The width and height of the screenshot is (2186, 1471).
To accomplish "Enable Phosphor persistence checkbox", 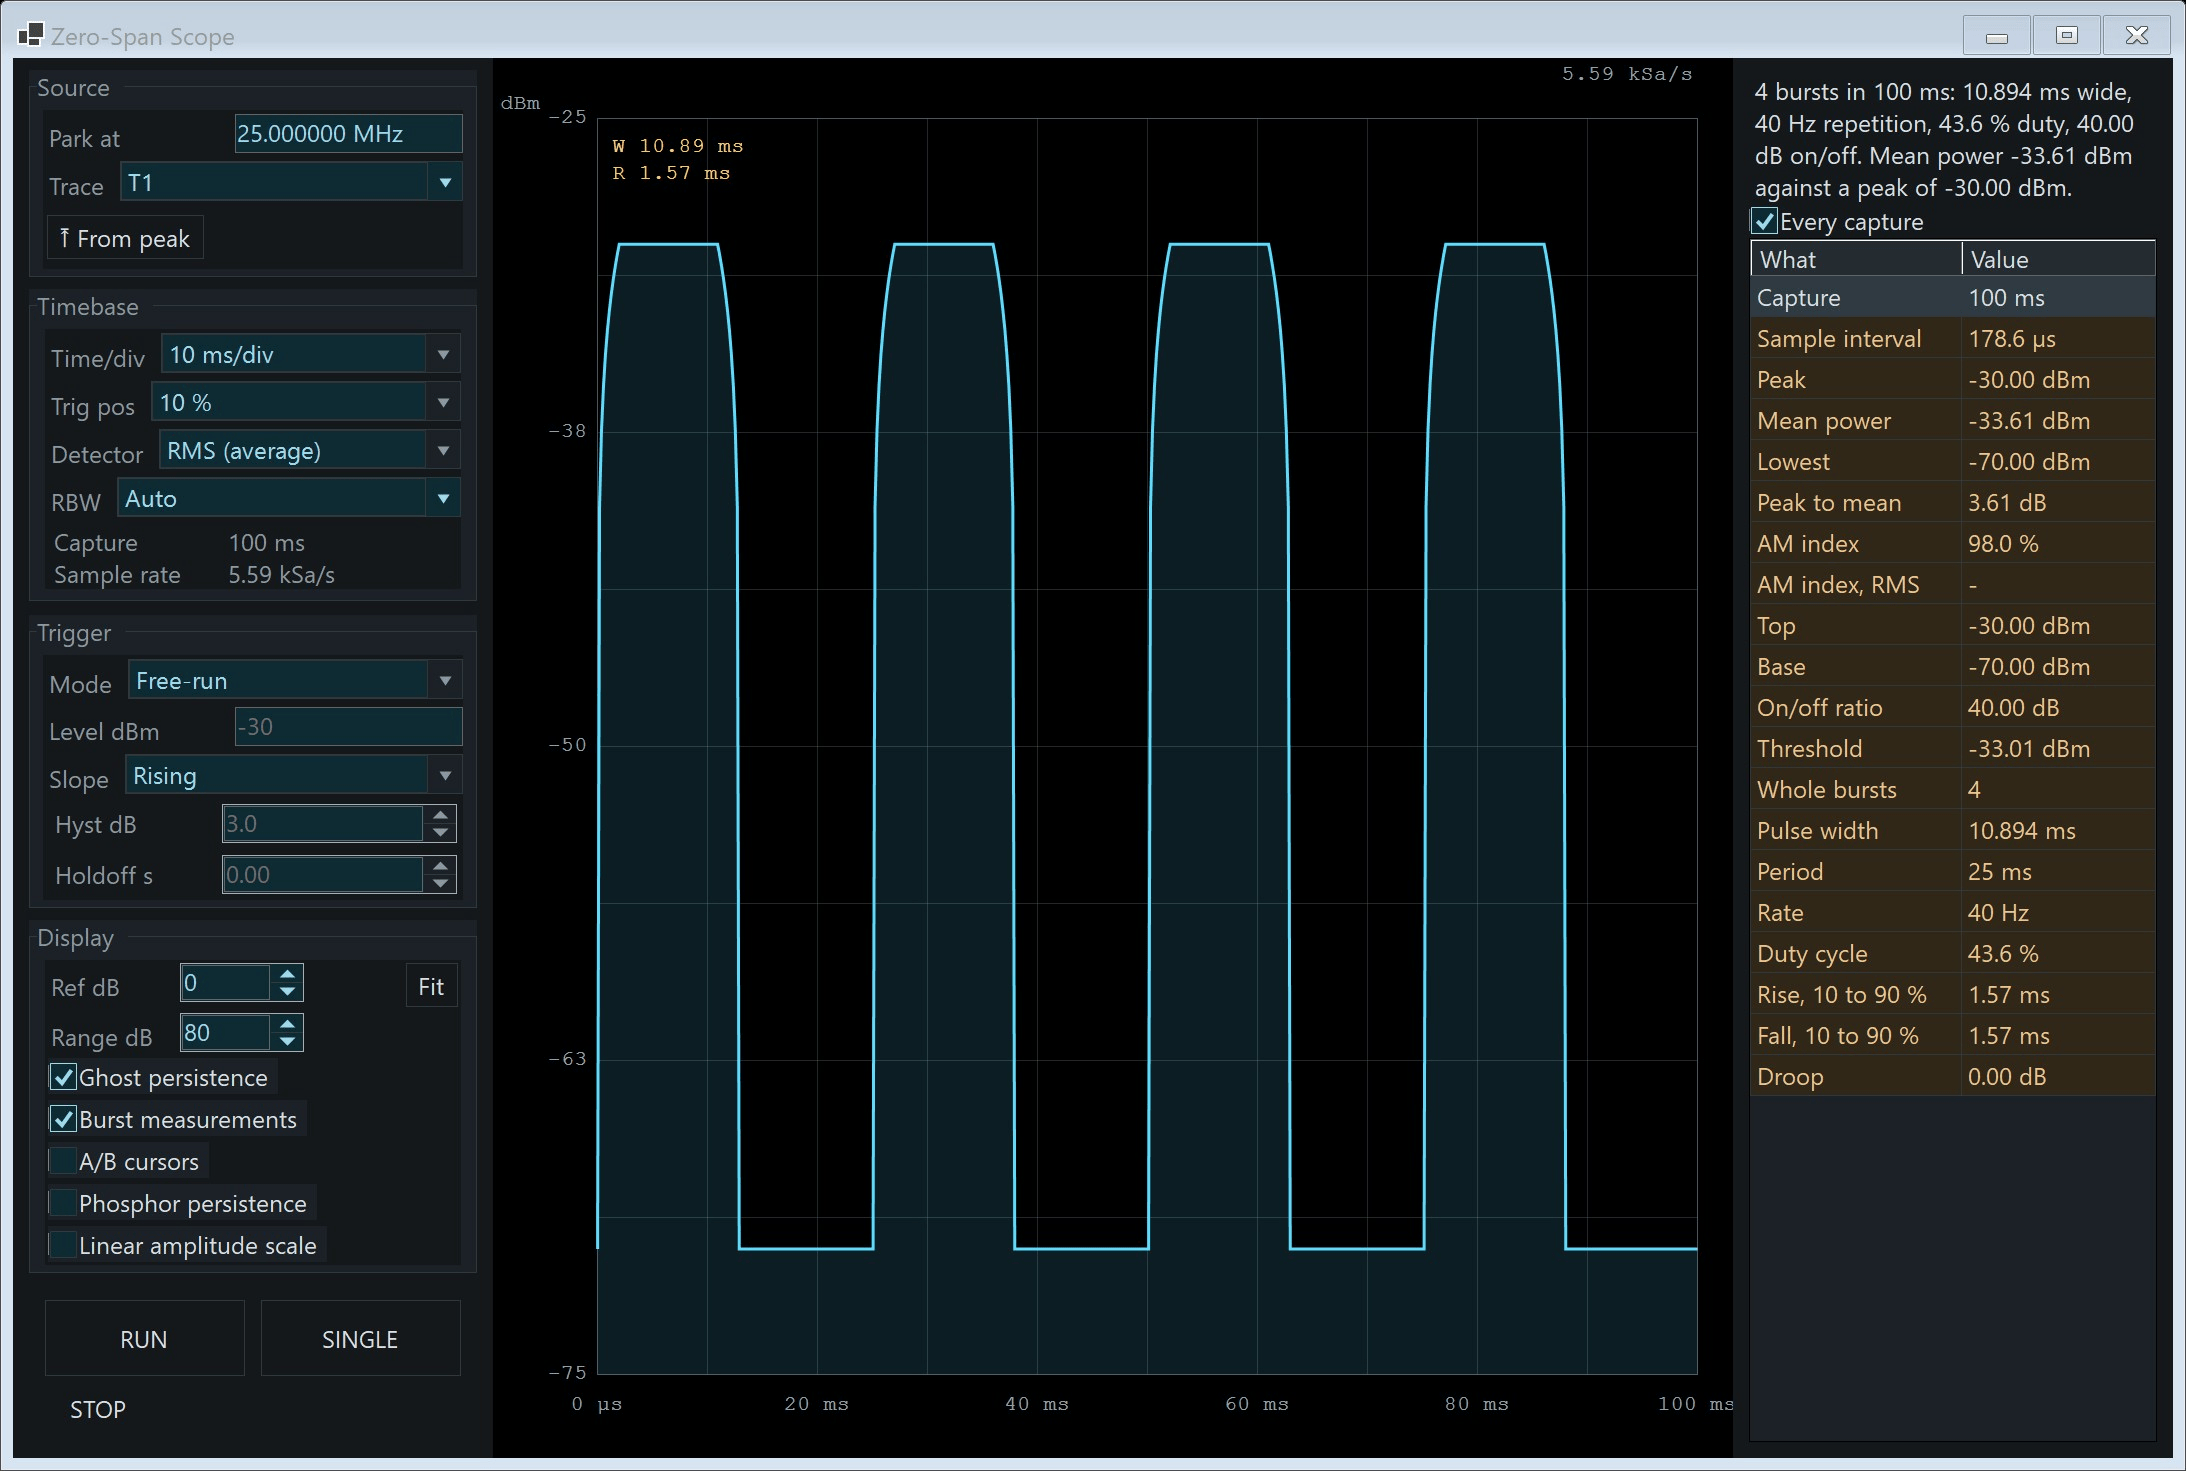I will (63, 1203).
